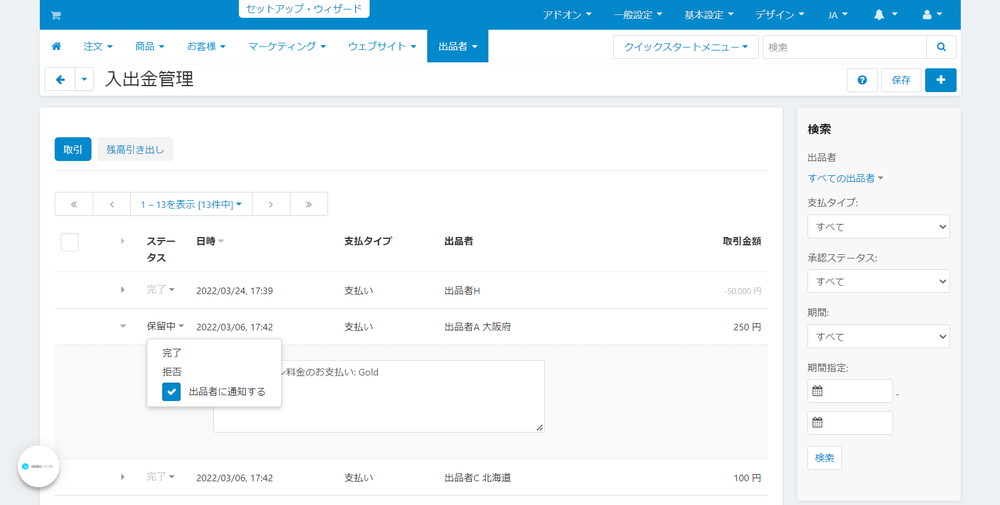Switch to the 残高引き出し tab

135,149
